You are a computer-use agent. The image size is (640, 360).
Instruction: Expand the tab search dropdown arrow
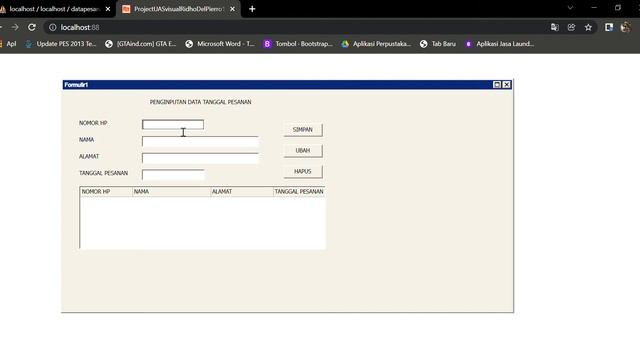click(570, 8)
